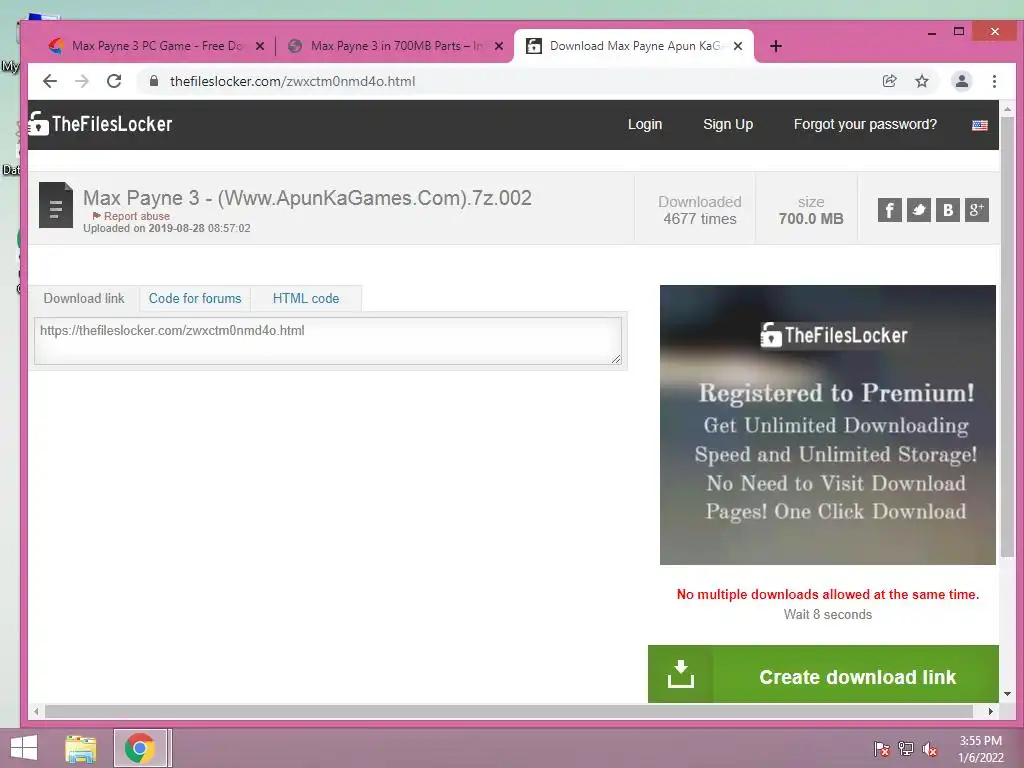The image size is (1024, 768).
Task: Click the file document icon
Action: [56, 205]
